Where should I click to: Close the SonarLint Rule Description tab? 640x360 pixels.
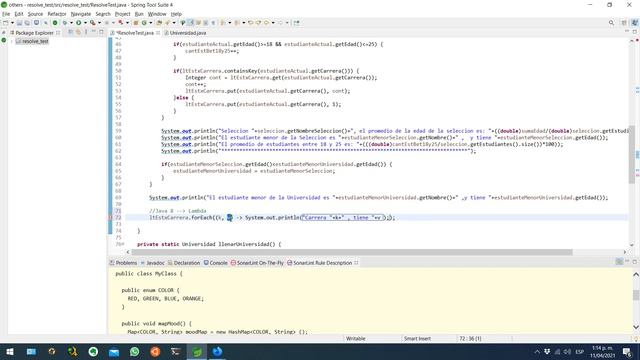click(356, 263)
